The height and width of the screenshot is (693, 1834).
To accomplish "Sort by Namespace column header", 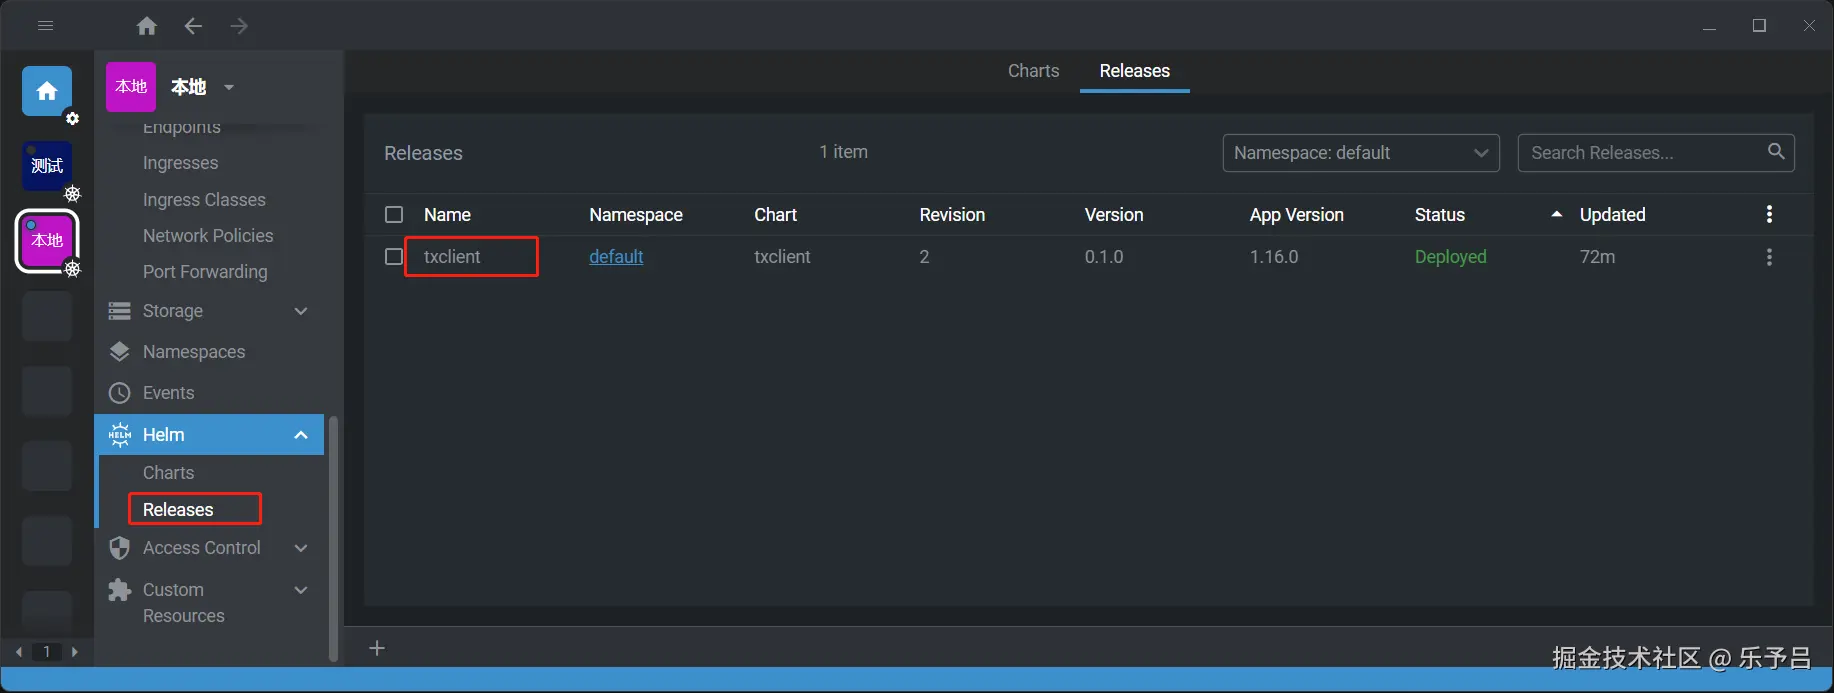I will click(x=636, y=215).
